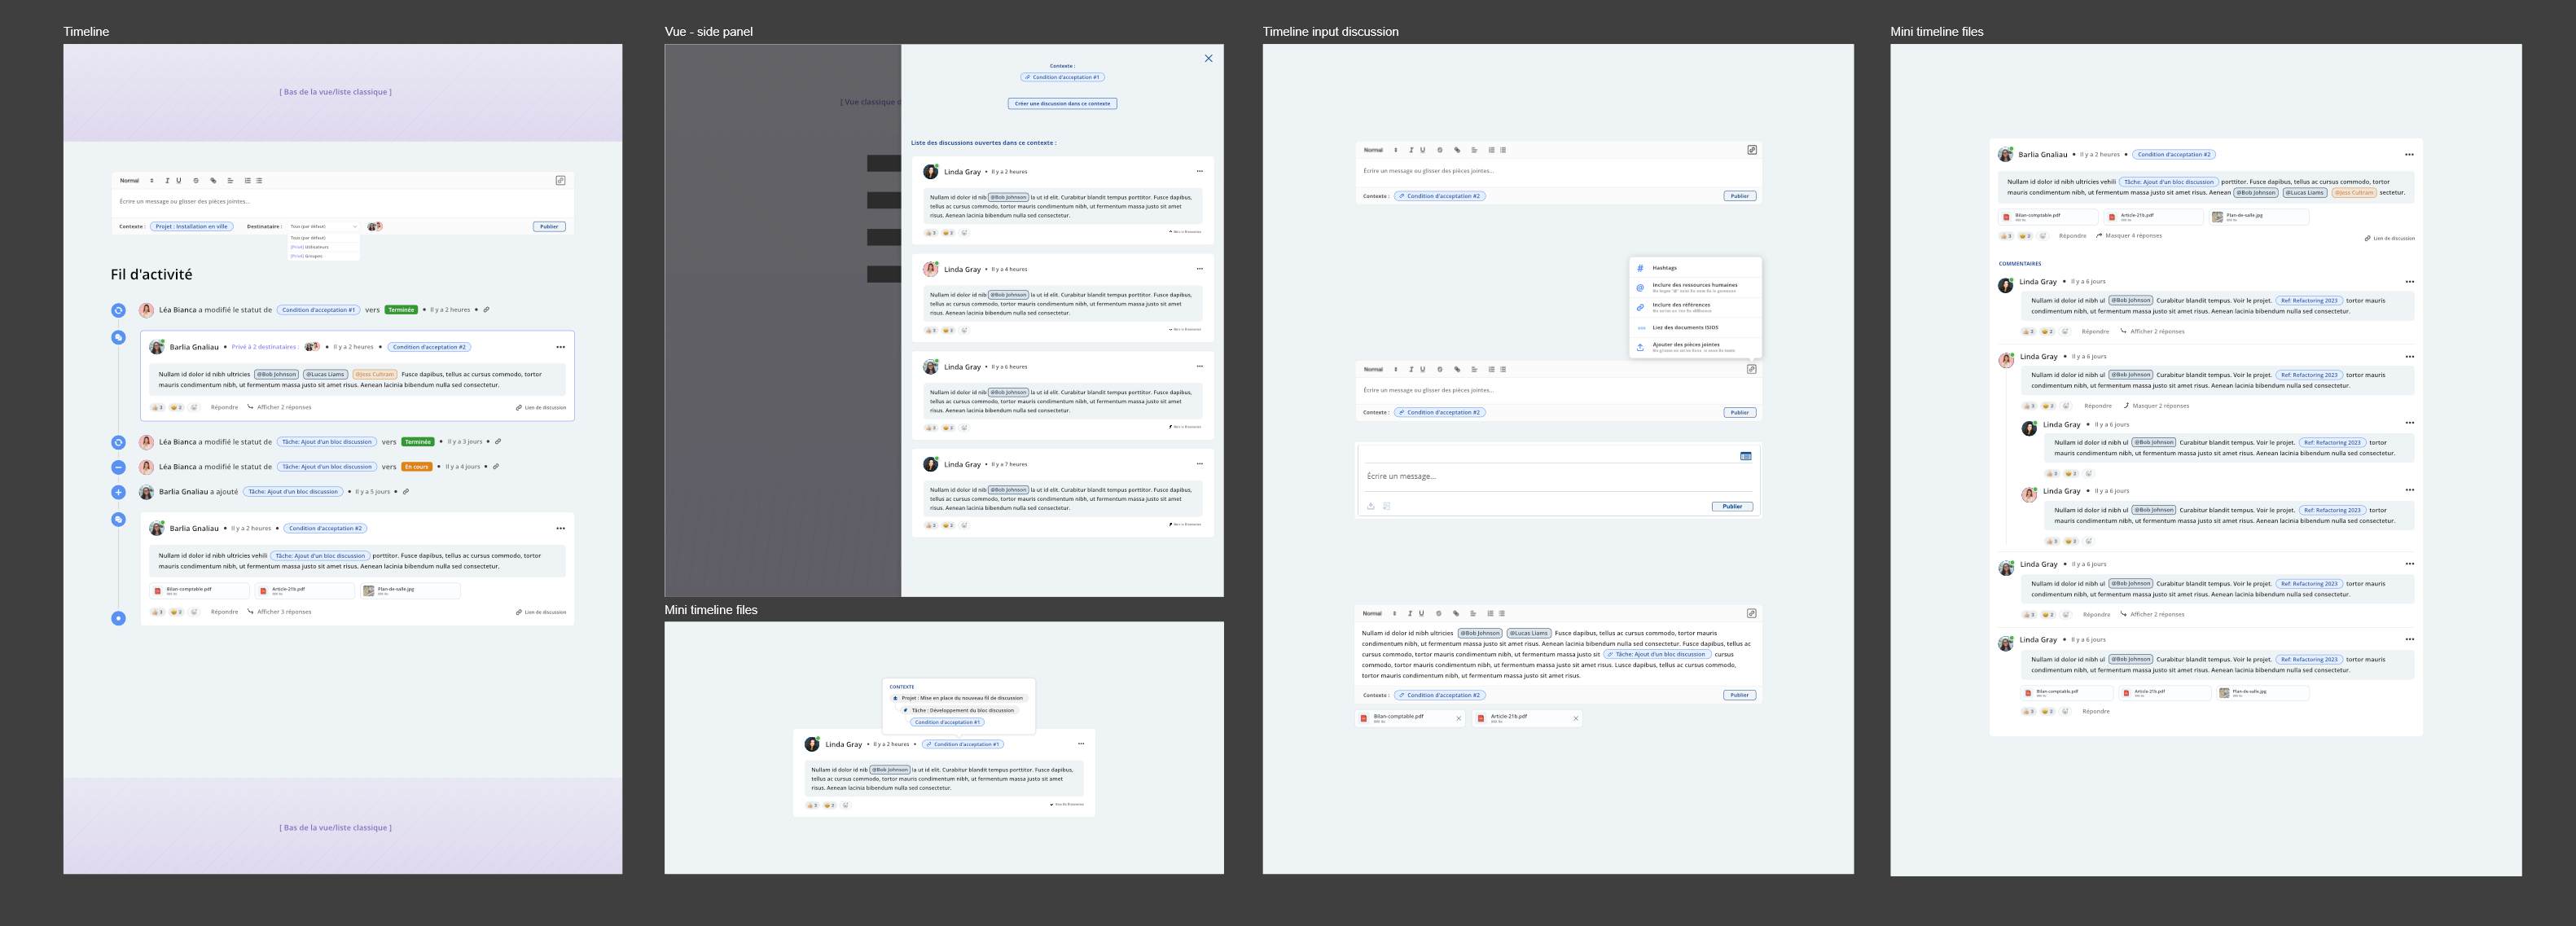The image size is (2576, 926).
Task: Click 'Afficher 3 réponses' in the Timeline frame
Action: pyautogui.click(x=279, y=612)
